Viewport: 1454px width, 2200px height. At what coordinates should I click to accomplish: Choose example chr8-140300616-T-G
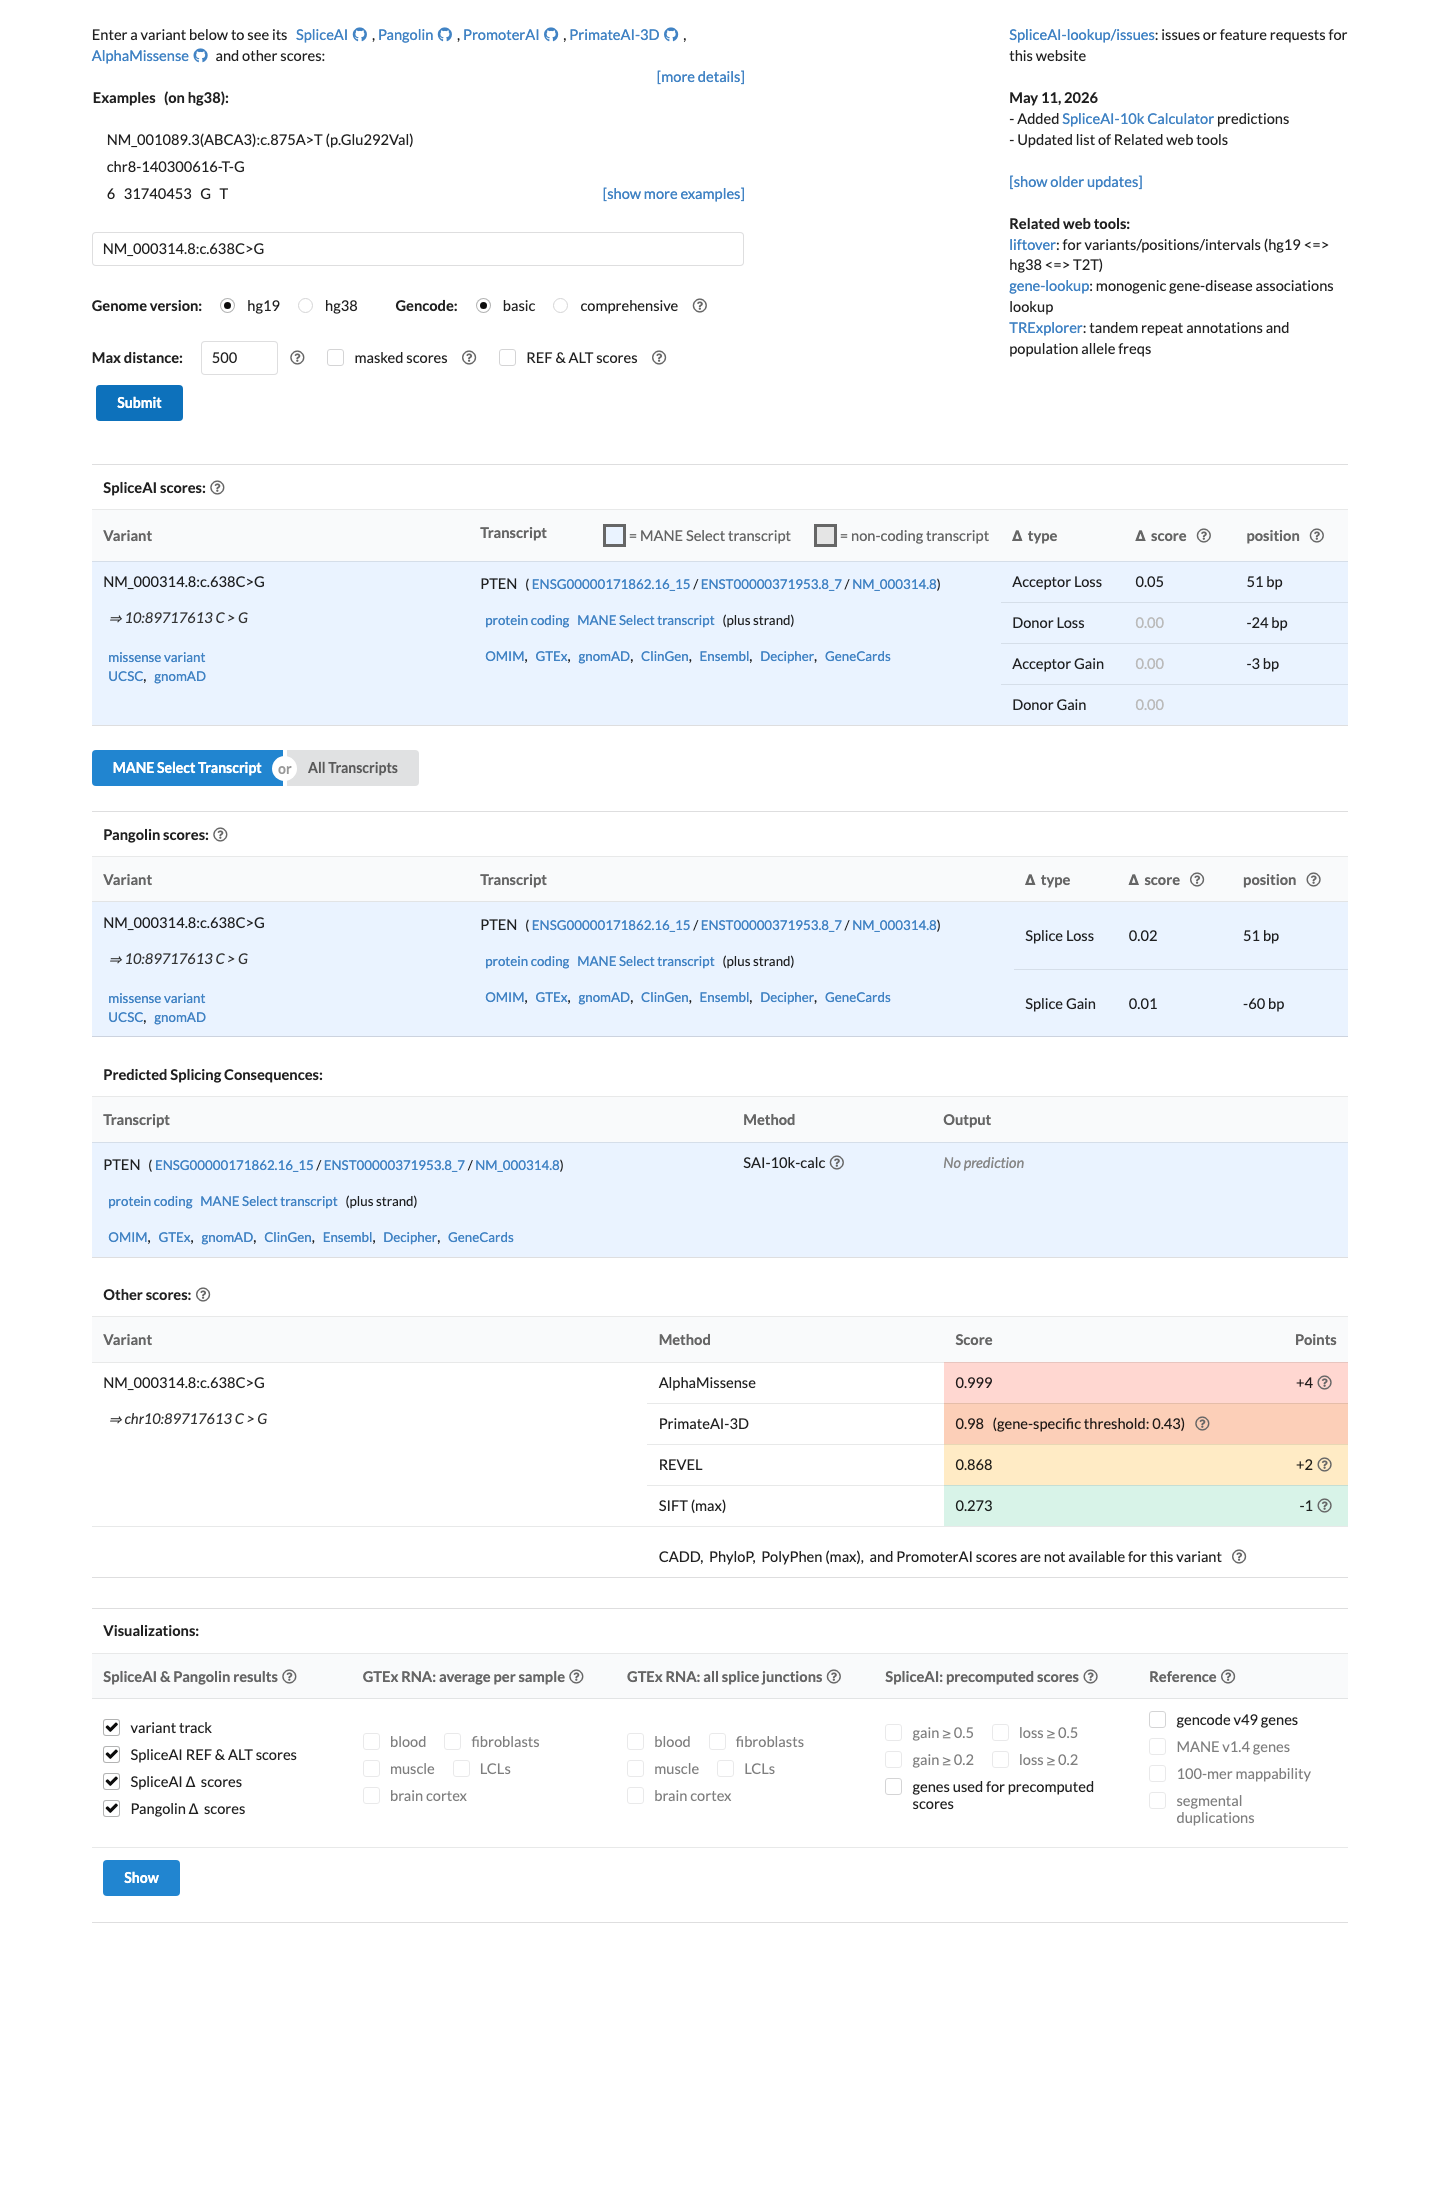click(176, 167)
